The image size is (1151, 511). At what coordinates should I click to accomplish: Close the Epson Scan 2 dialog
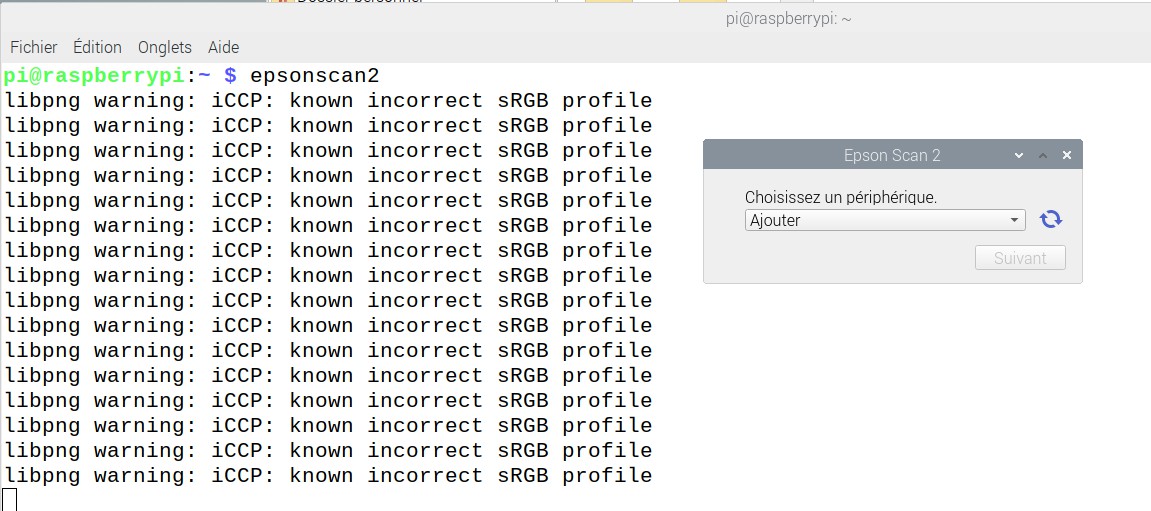1067,156
